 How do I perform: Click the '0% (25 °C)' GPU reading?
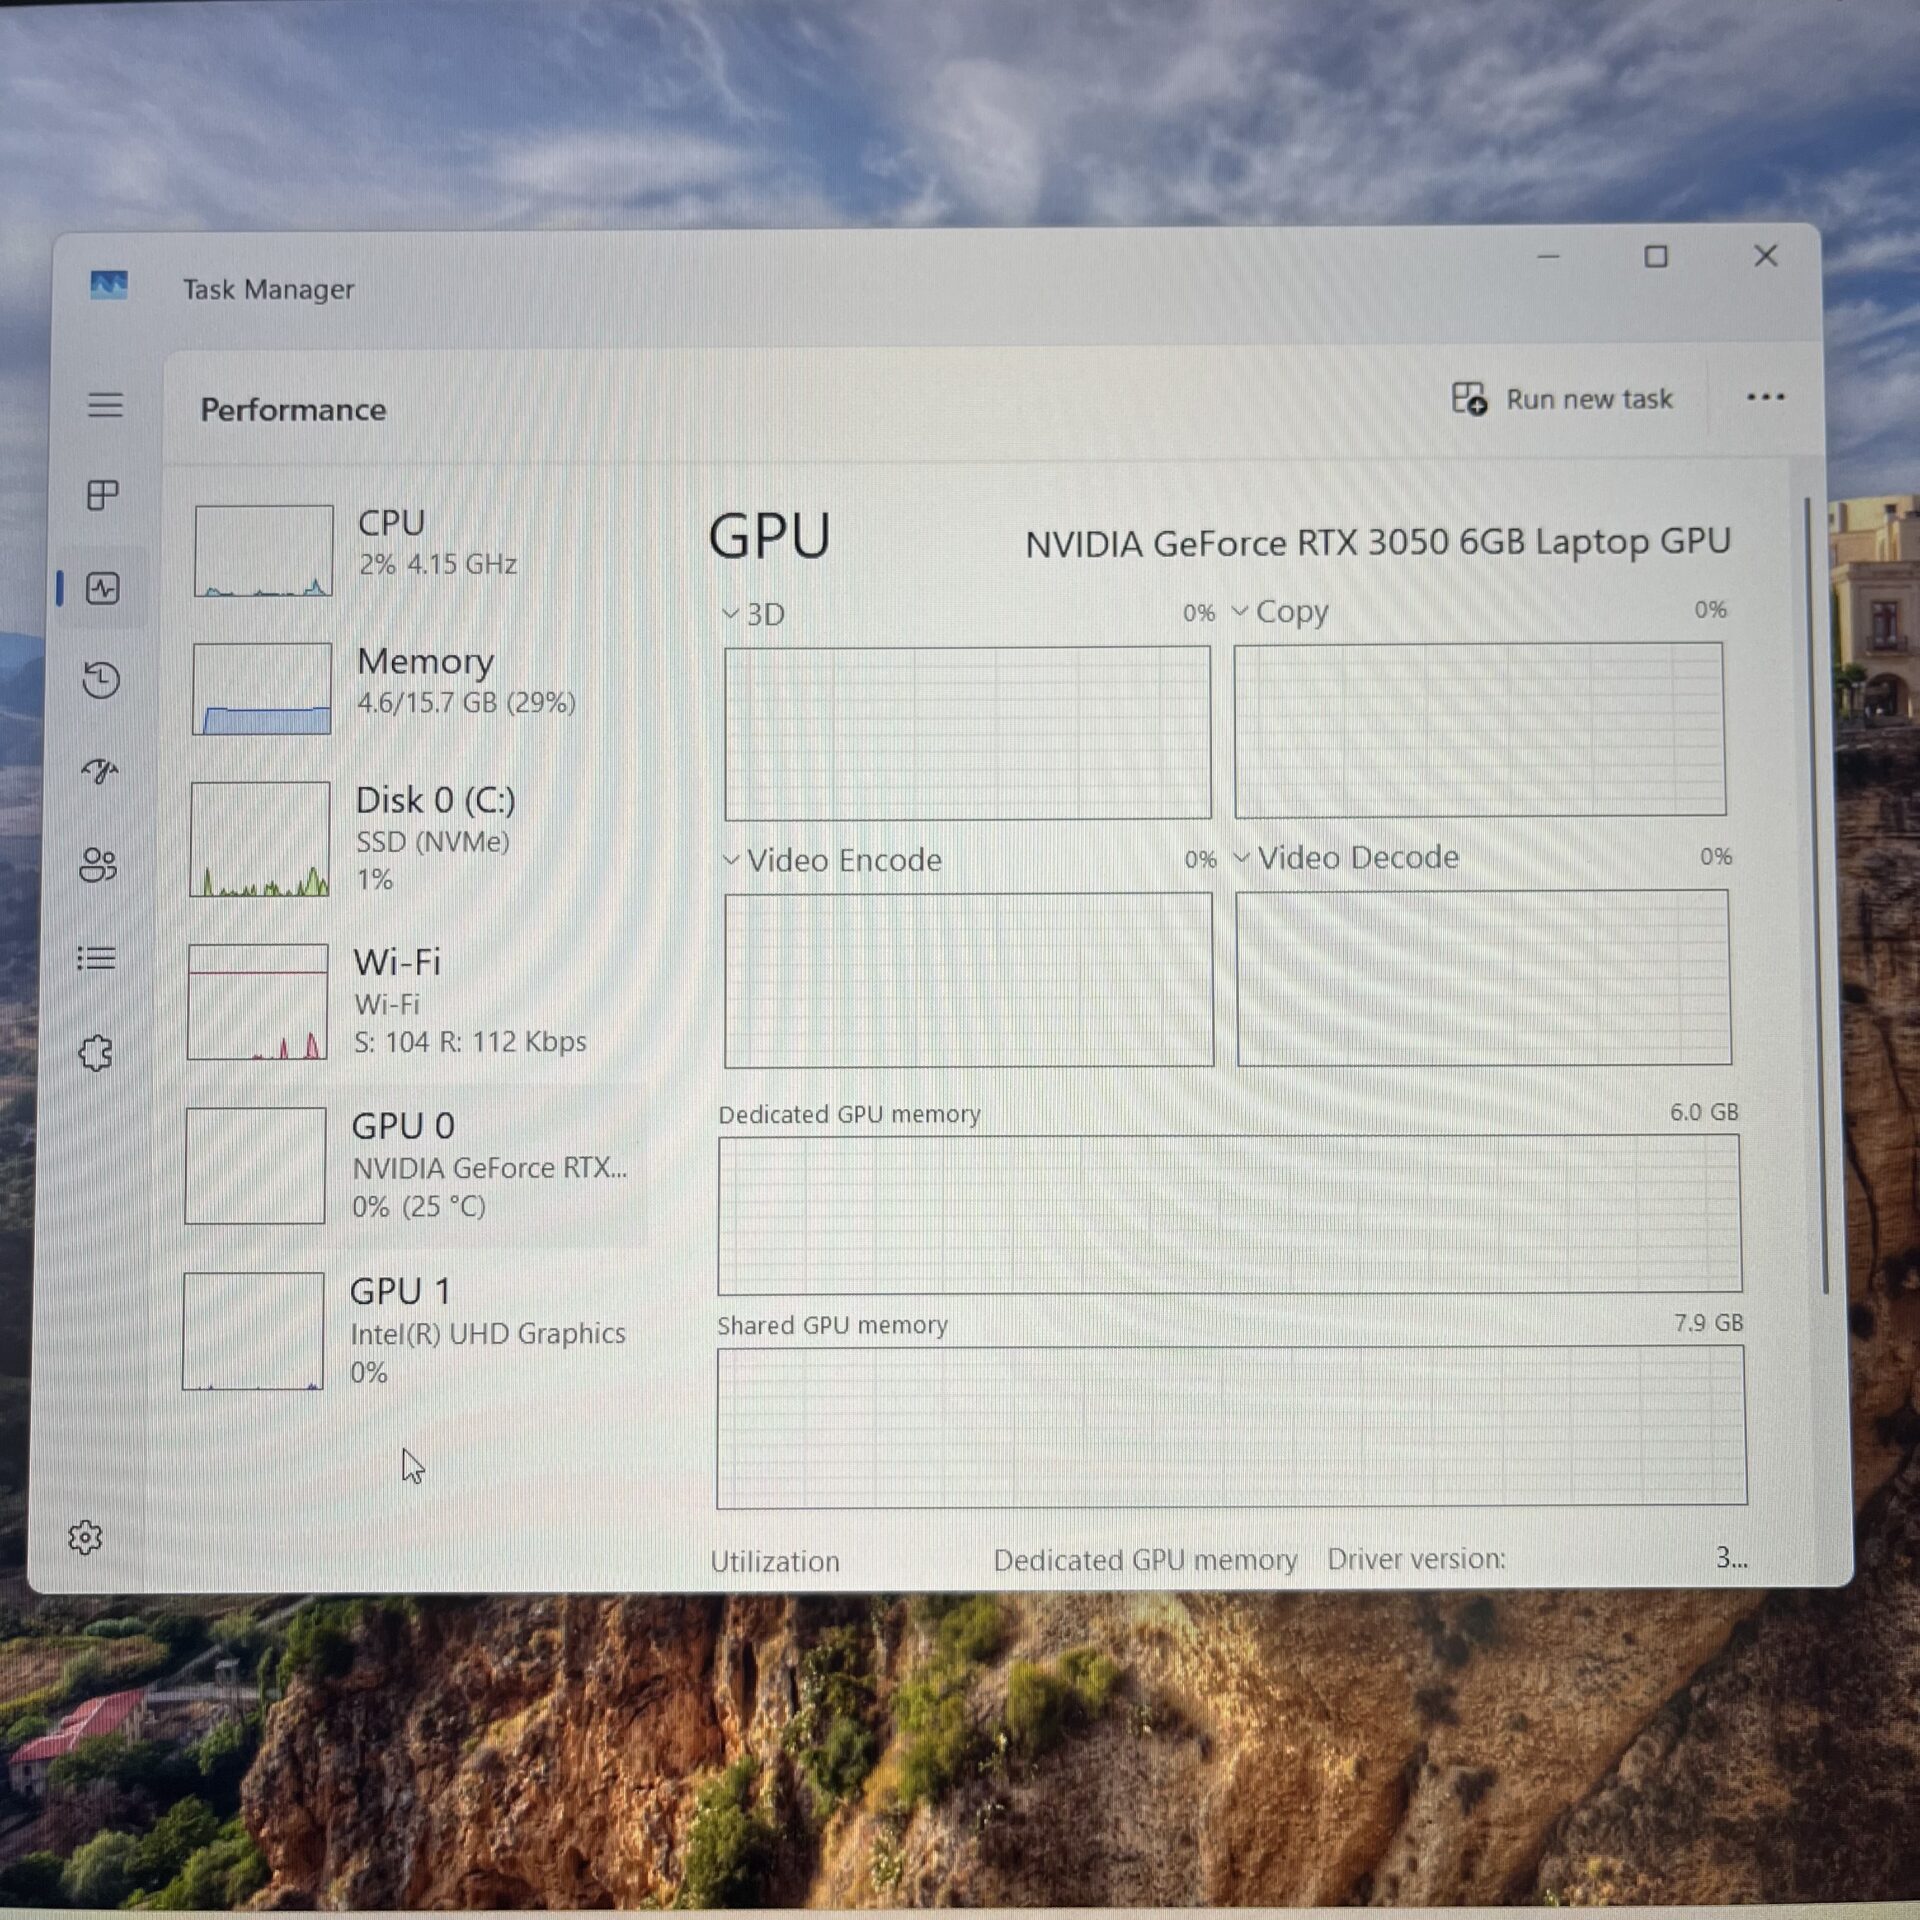[418, 1207]
